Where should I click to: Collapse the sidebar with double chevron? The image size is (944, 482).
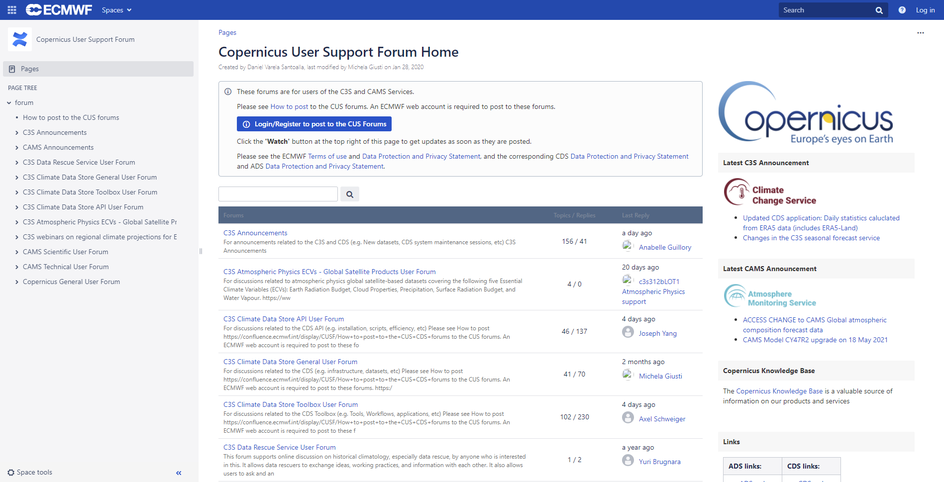pyautogui.click(x=179, y=473)
